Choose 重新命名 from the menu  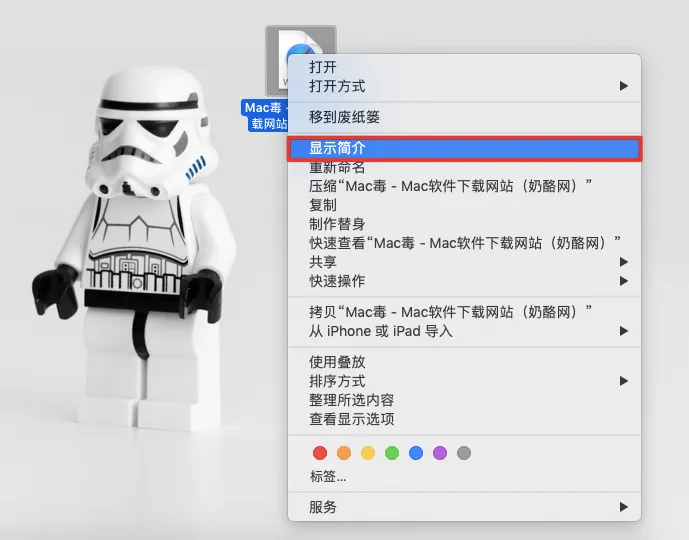coord(464,167)
